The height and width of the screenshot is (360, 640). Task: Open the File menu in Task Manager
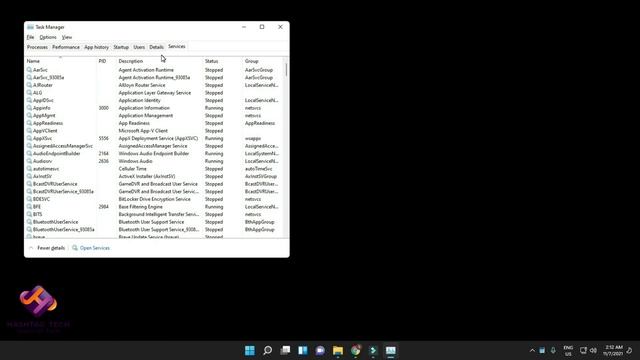tap(30, 37)
